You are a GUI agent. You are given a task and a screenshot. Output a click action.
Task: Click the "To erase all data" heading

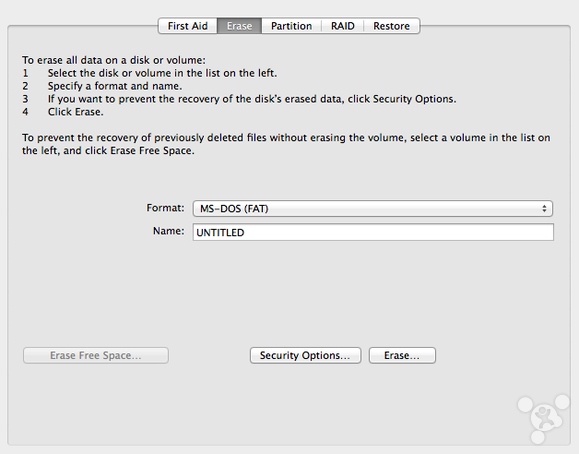(x=114, y=60)
